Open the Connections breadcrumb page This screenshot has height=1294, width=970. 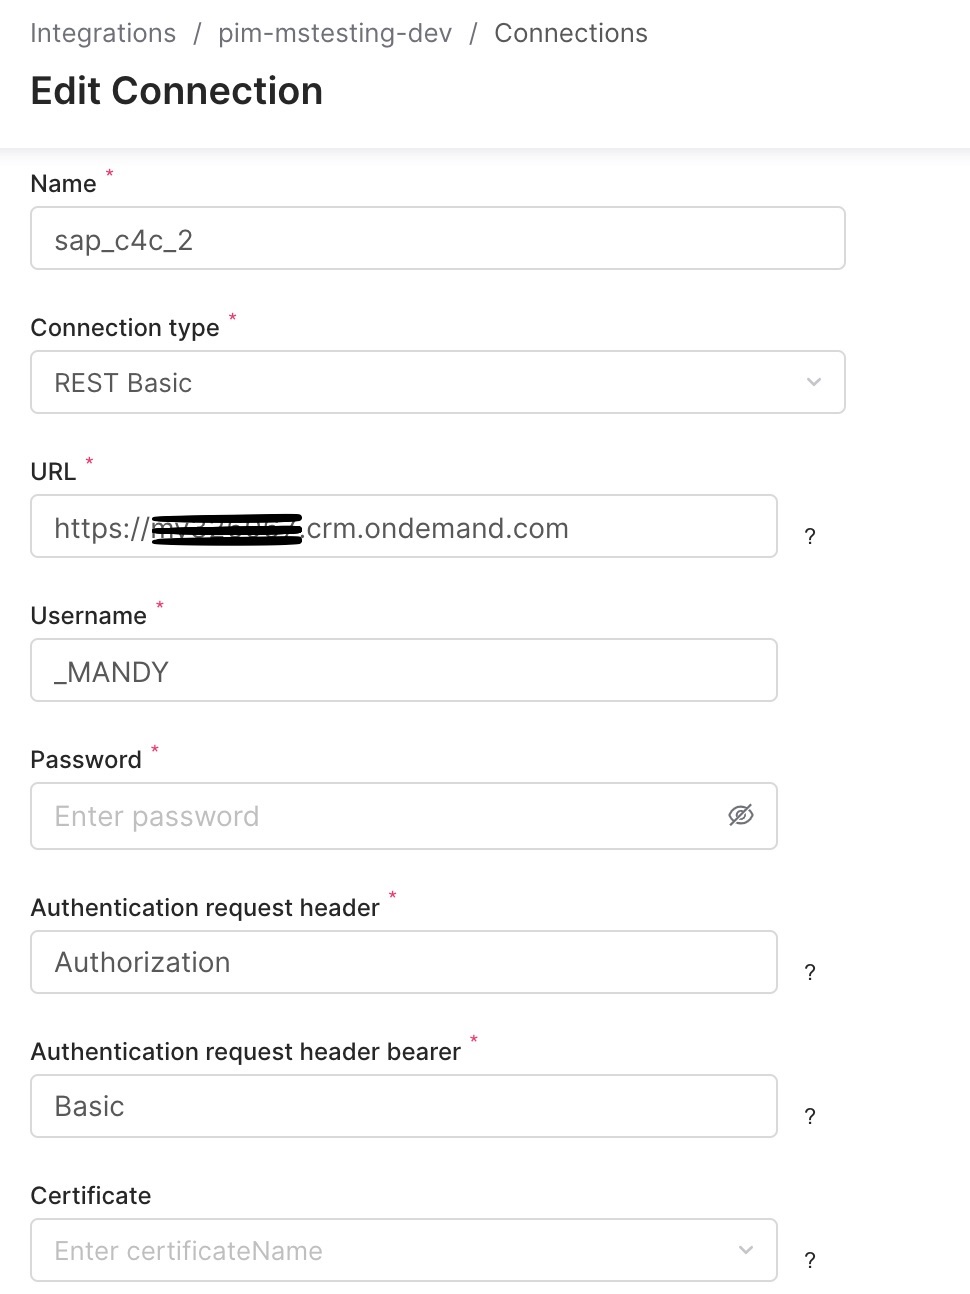coord(570,33)
